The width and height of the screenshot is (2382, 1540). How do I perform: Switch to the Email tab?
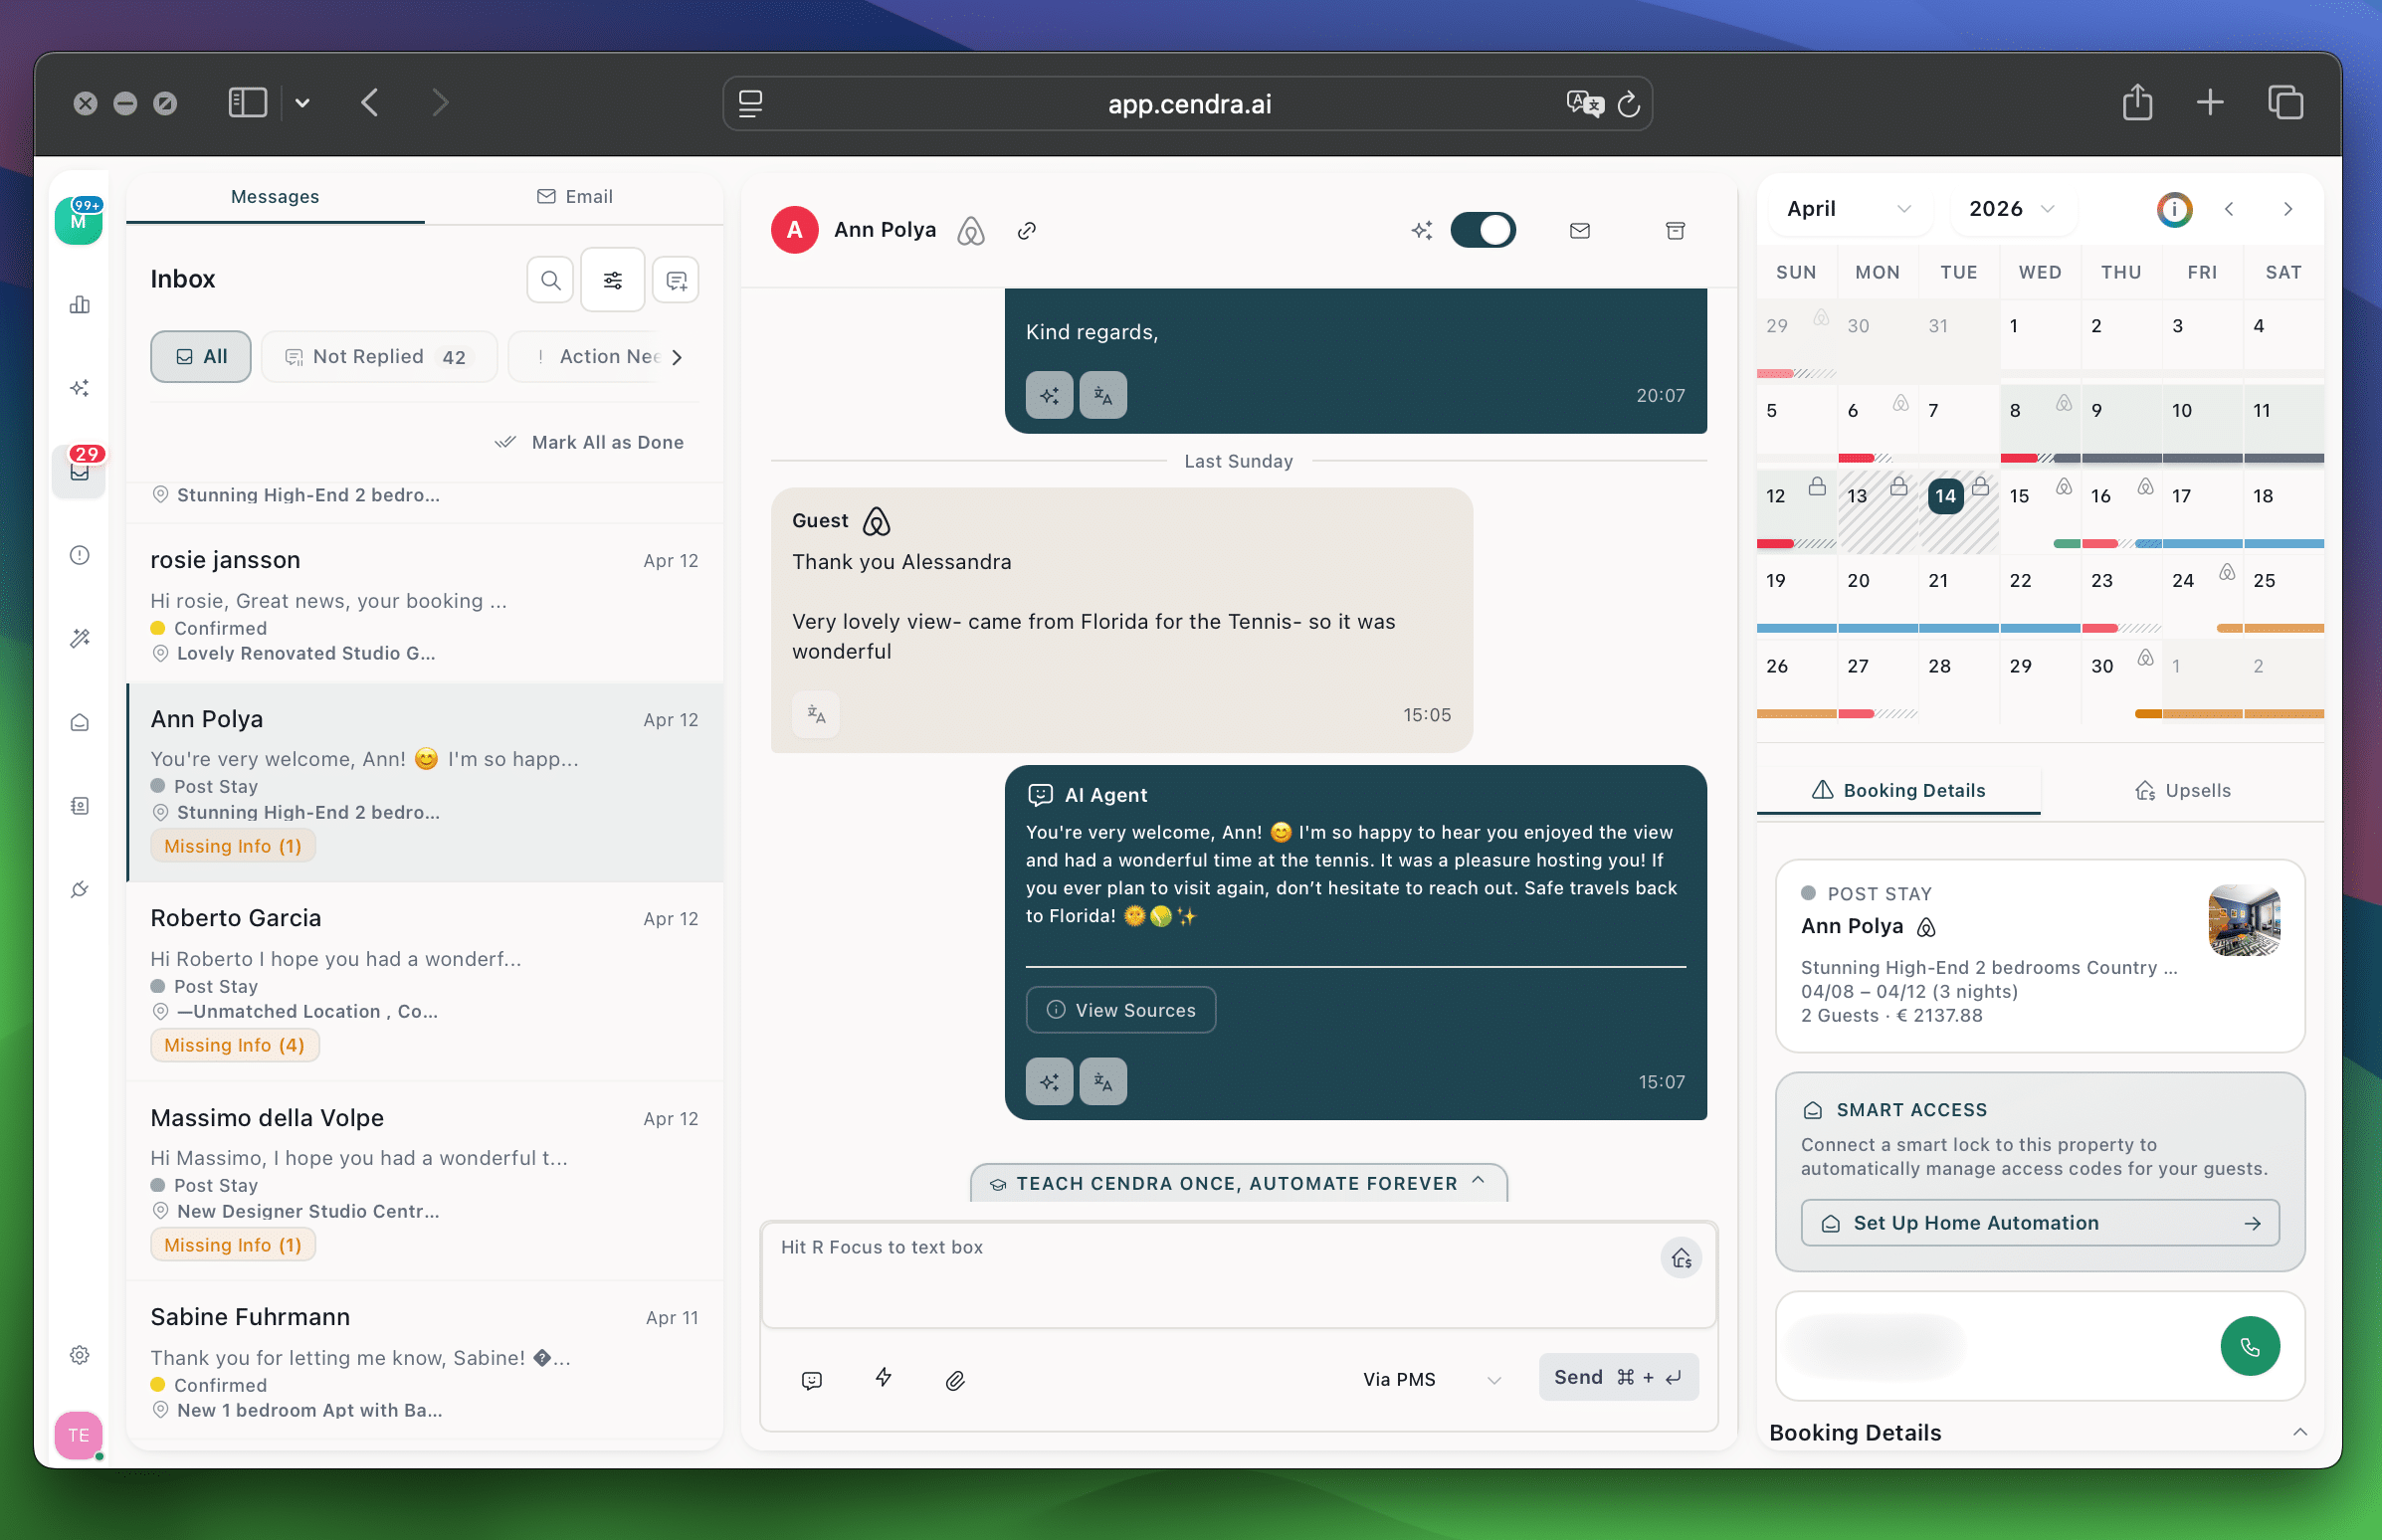point(574,197)
